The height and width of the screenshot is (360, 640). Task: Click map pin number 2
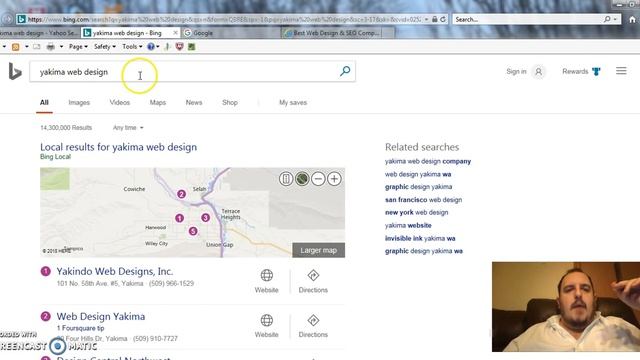click(x=182, y=194)
